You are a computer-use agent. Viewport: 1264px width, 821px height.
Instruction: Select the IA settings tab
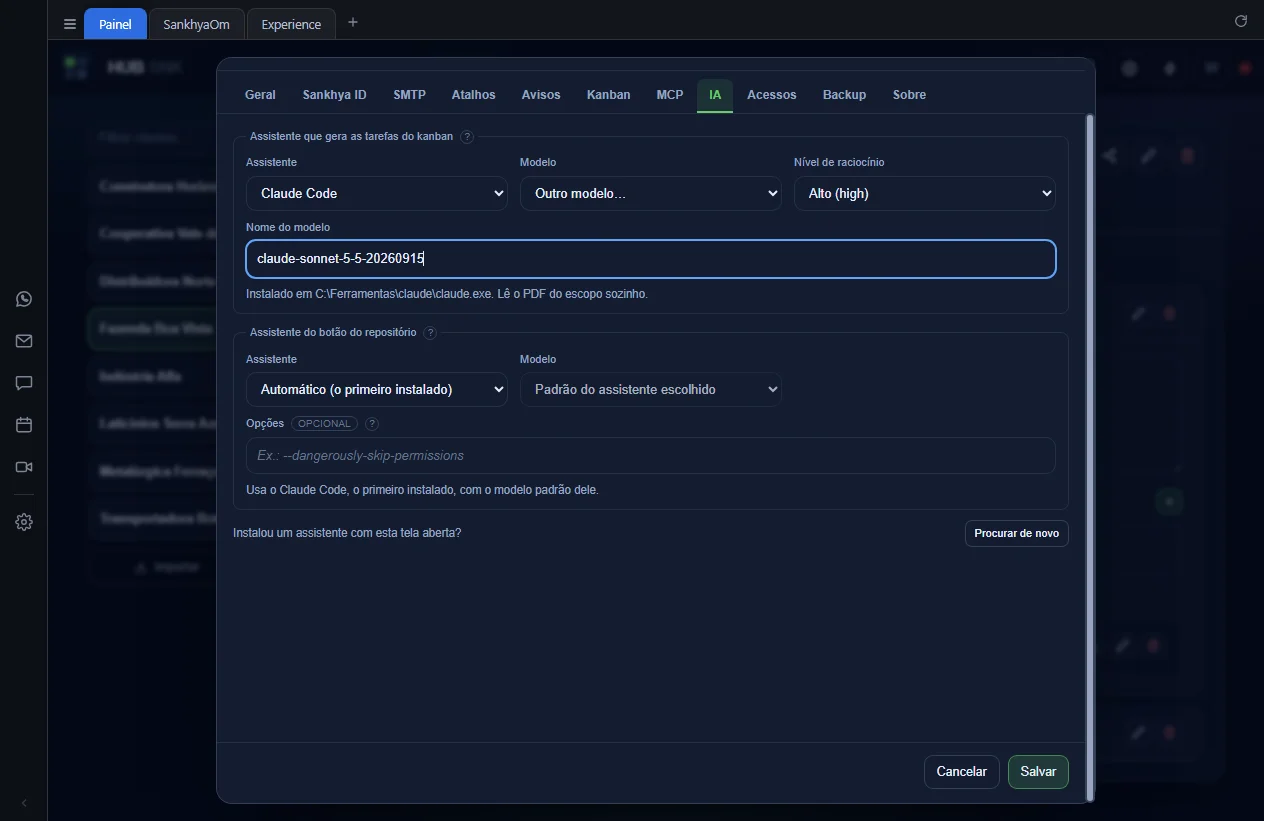coord(715,95)
